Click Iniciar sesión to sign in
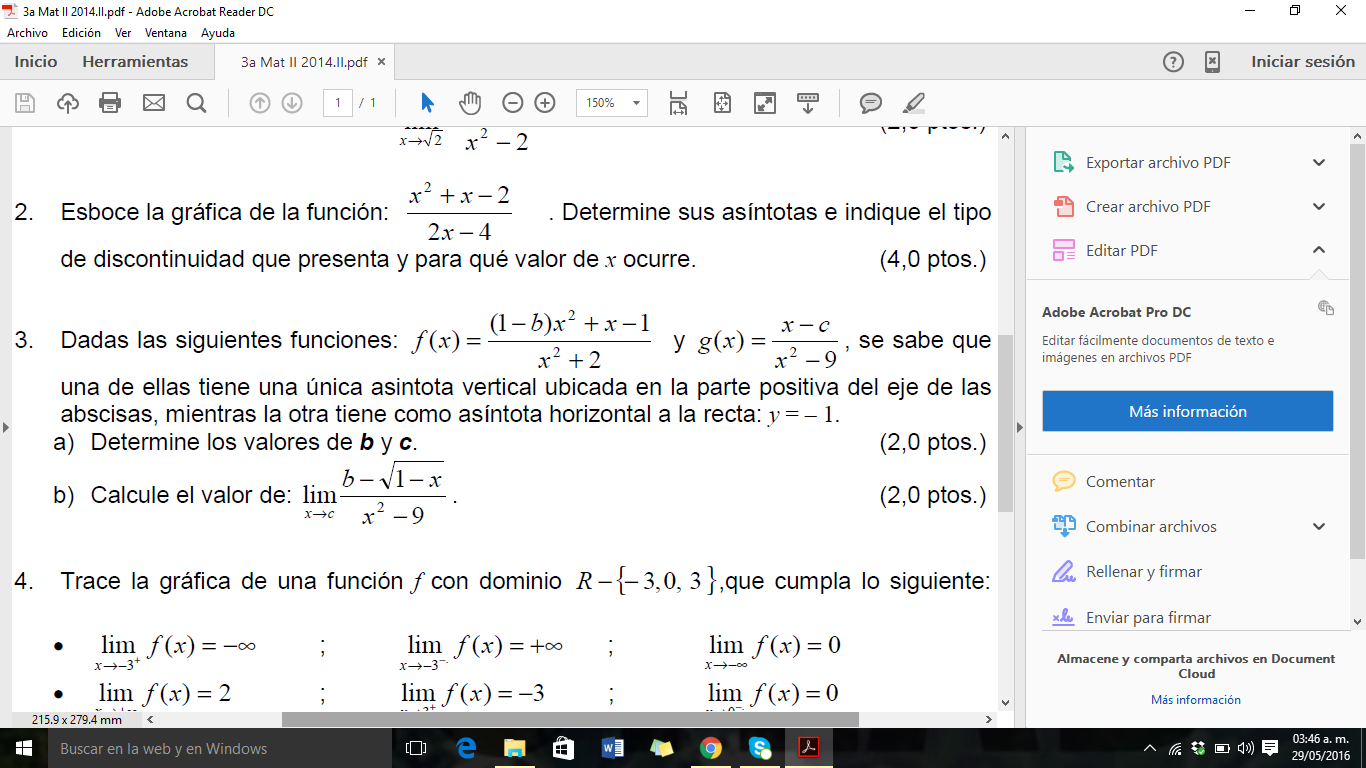Image resolution: width=1366 pixels, height=768 pixels. [x=1302, y=62]
